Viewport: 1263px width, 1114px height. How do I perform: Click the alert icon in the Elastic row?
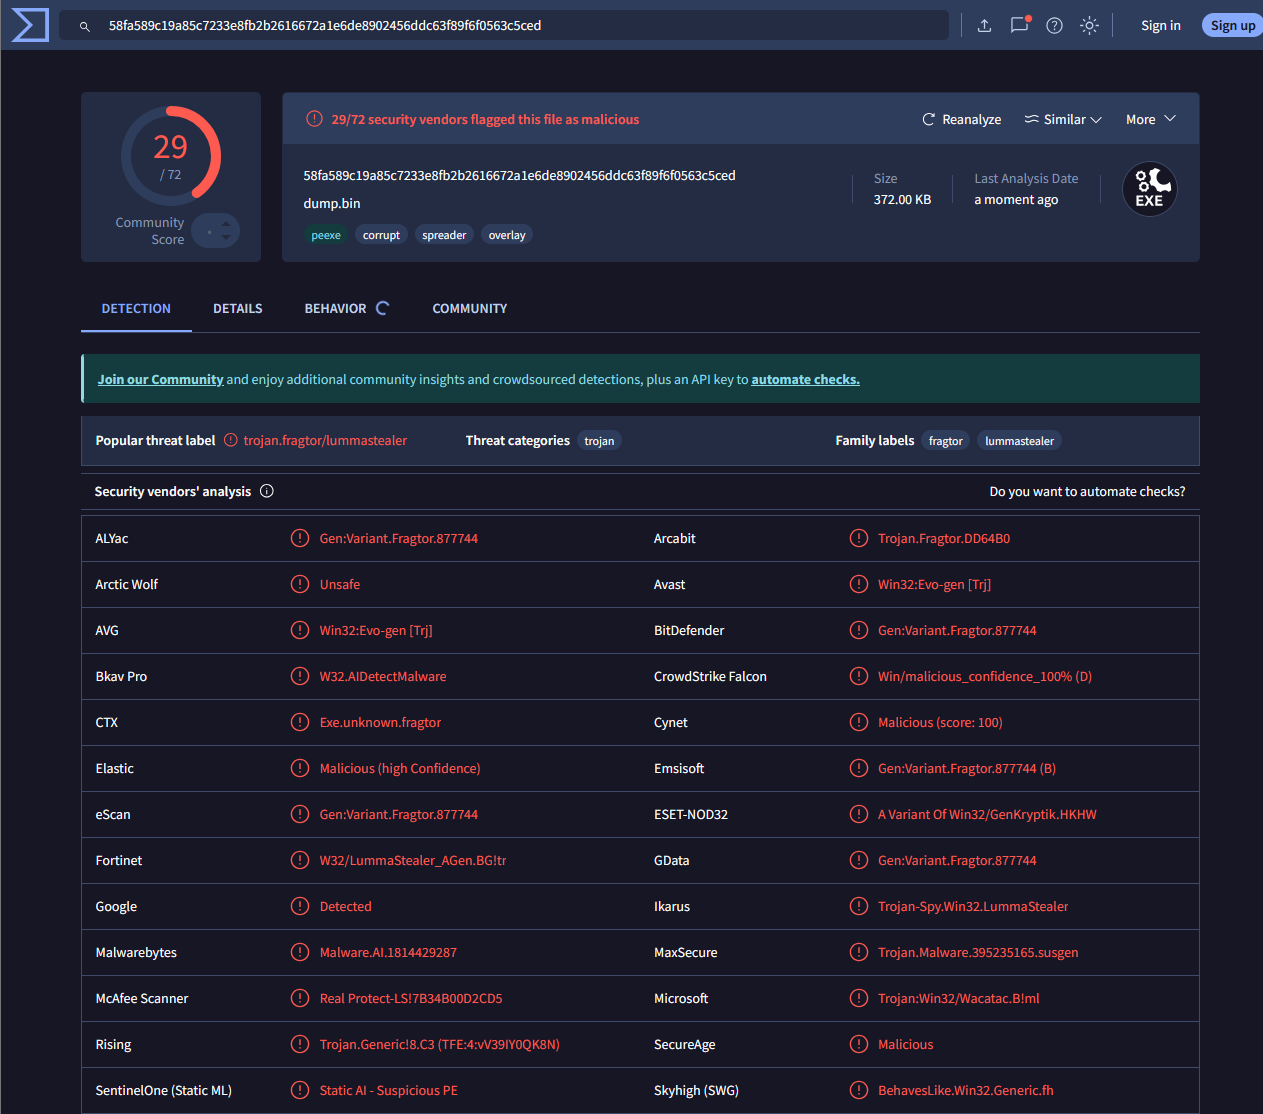coord(300,768)
